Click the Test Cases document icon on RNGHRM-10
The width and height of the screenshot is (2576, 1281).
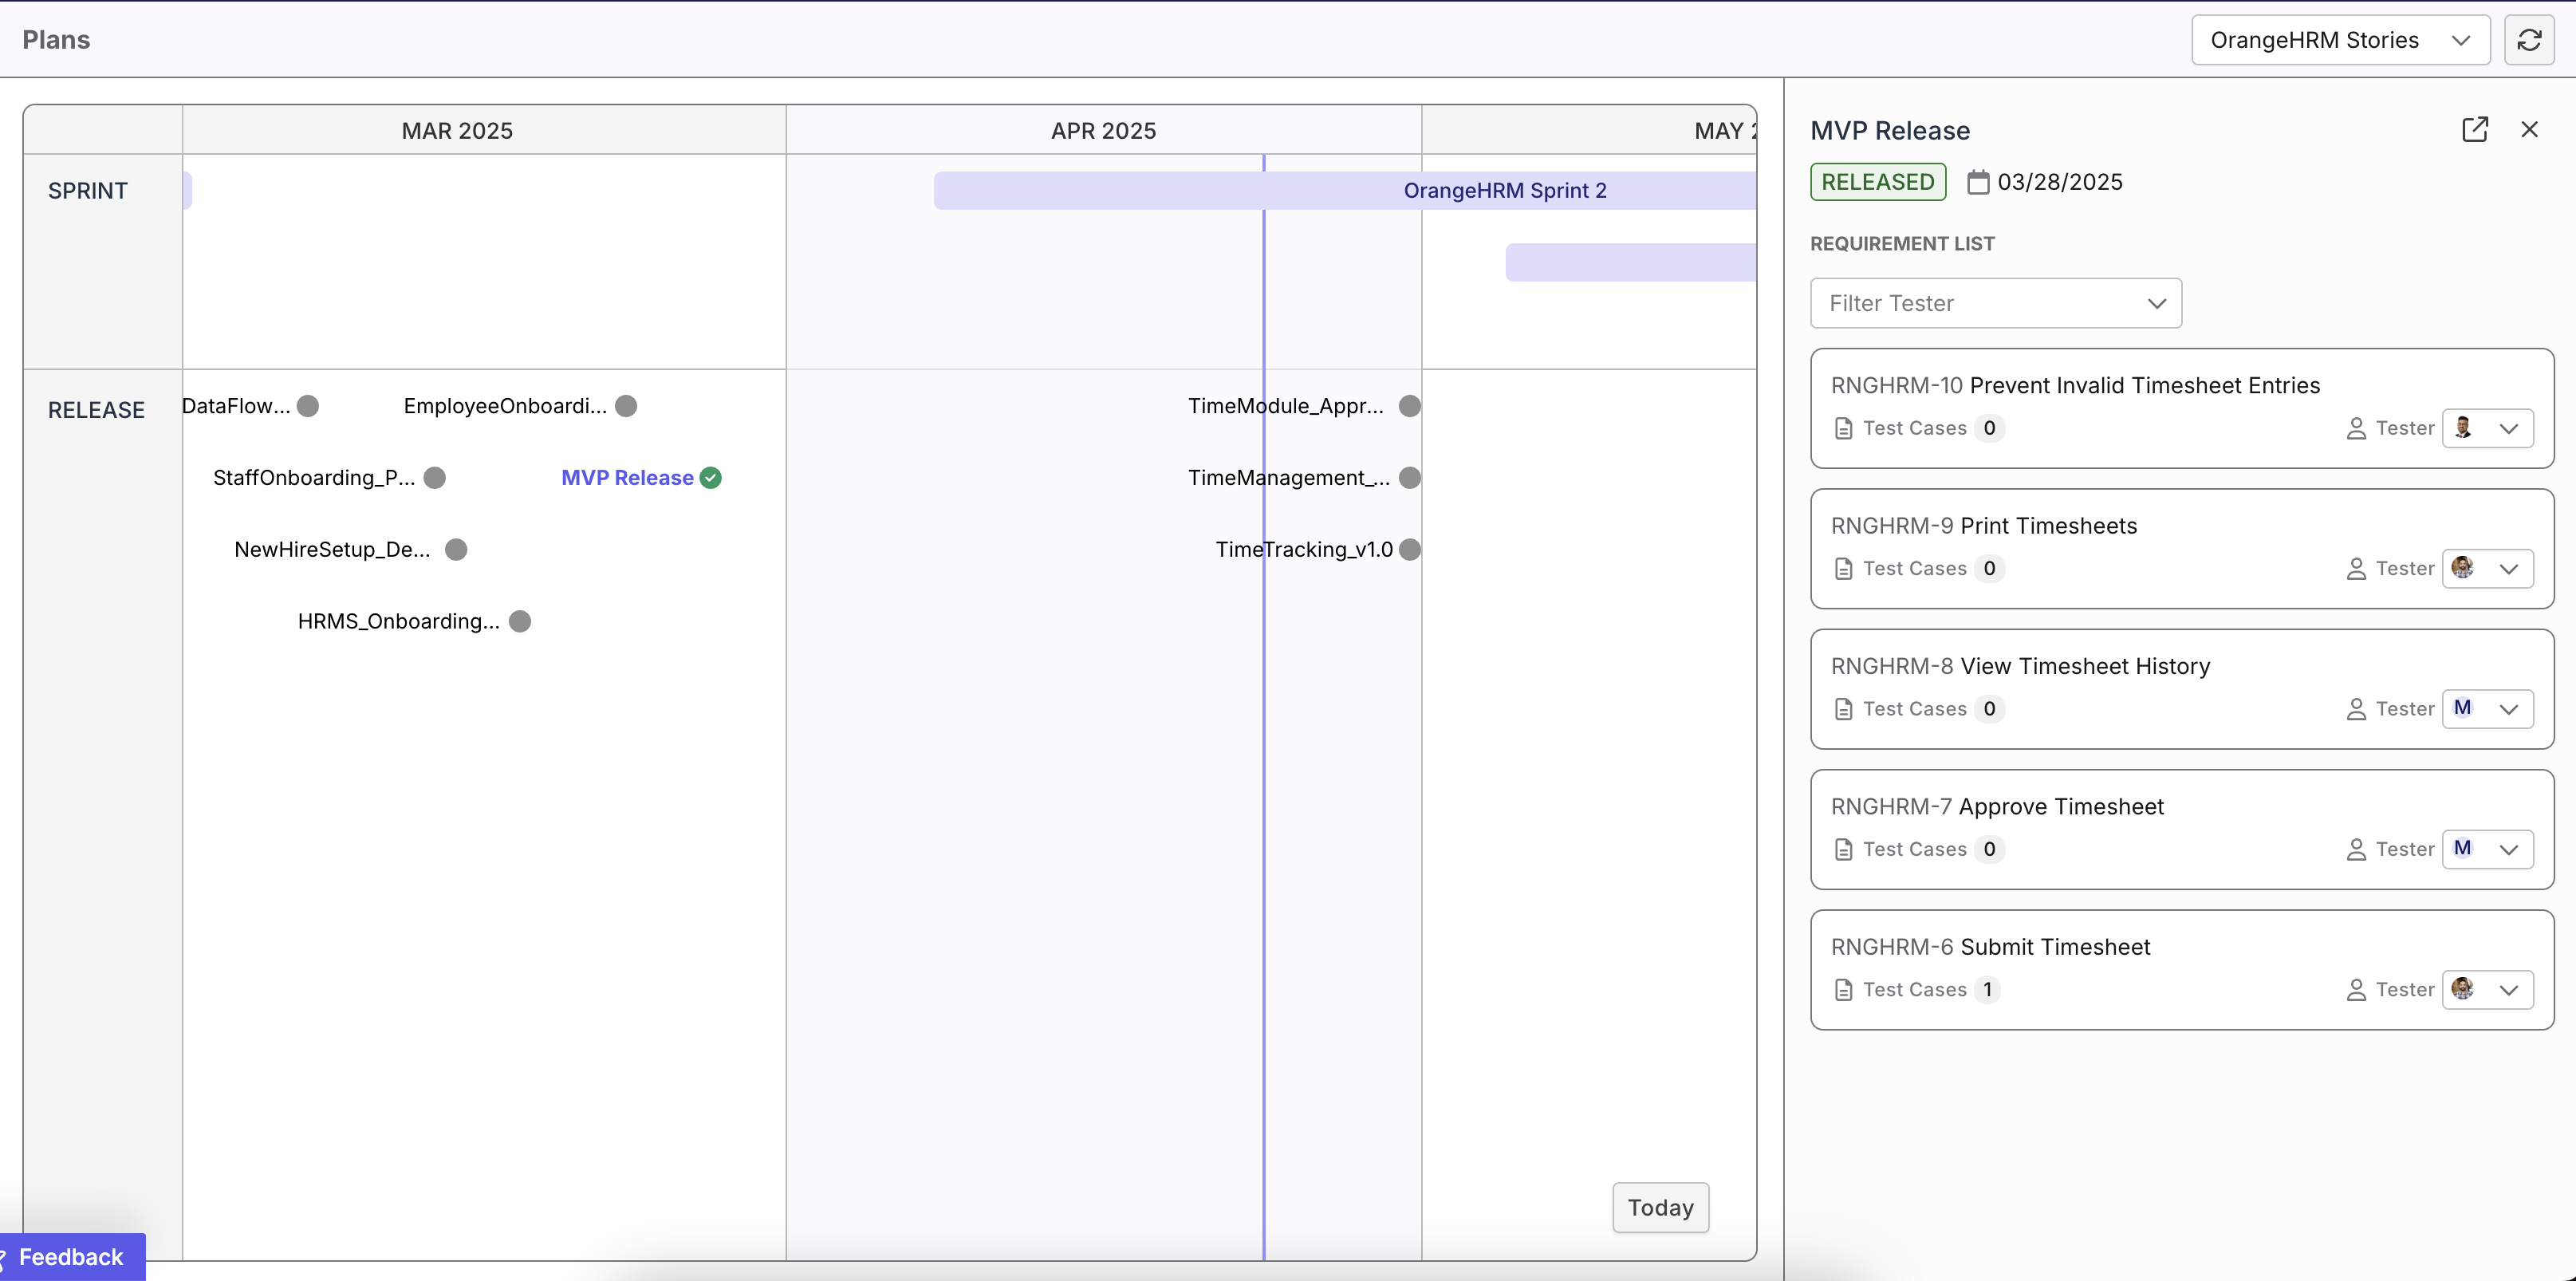1845,428
